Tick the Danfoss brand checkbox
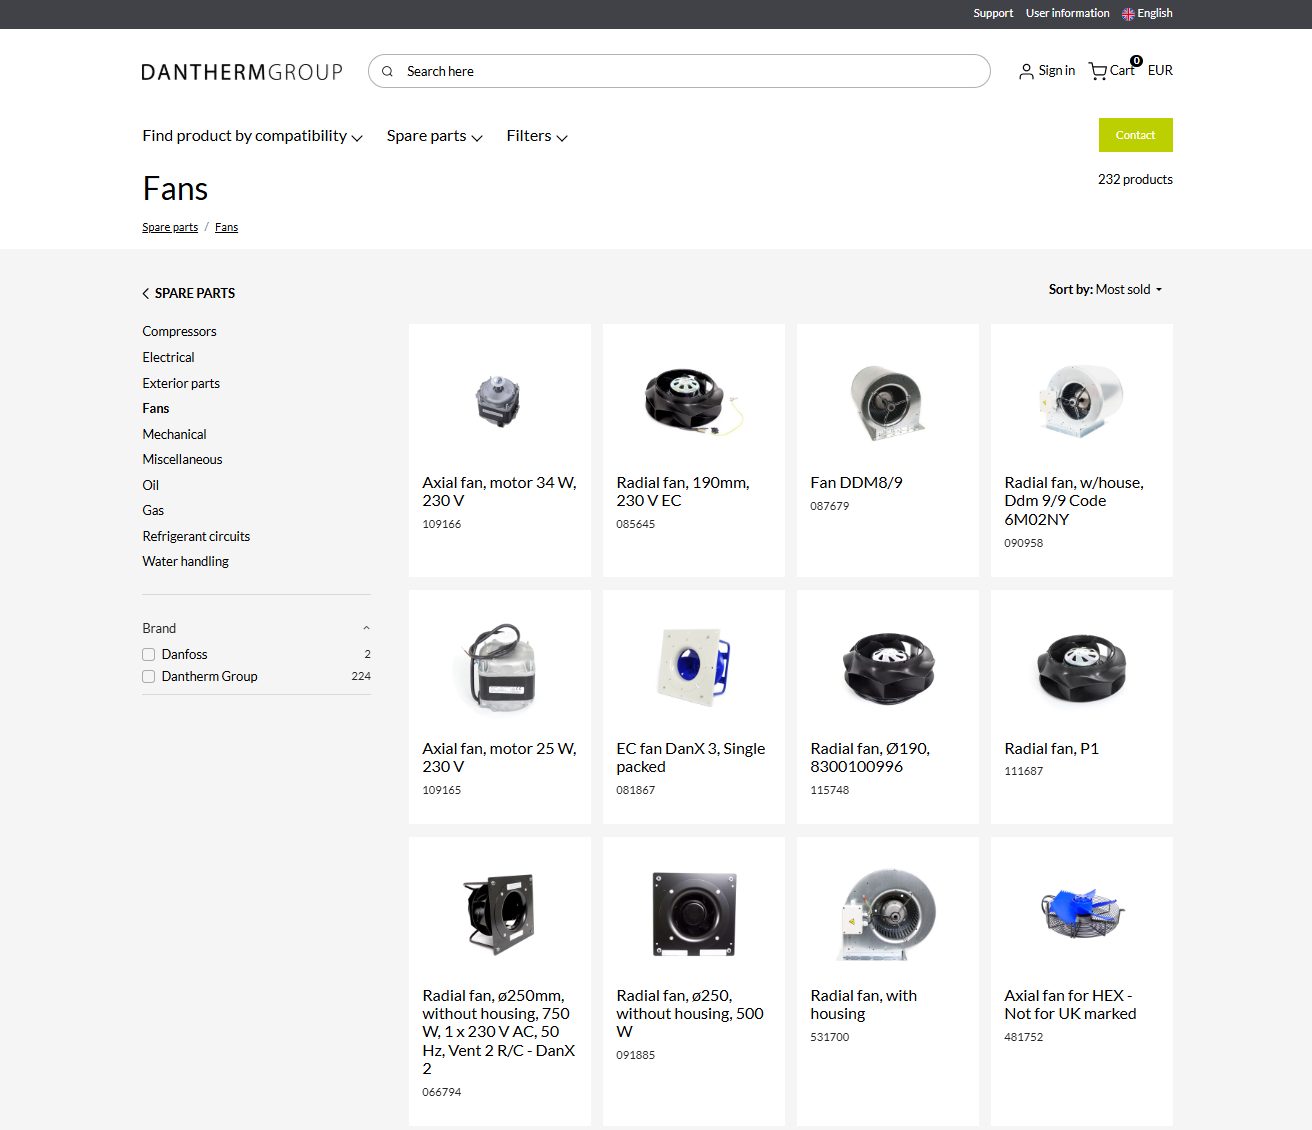1312x1130 pixels. 148,655
